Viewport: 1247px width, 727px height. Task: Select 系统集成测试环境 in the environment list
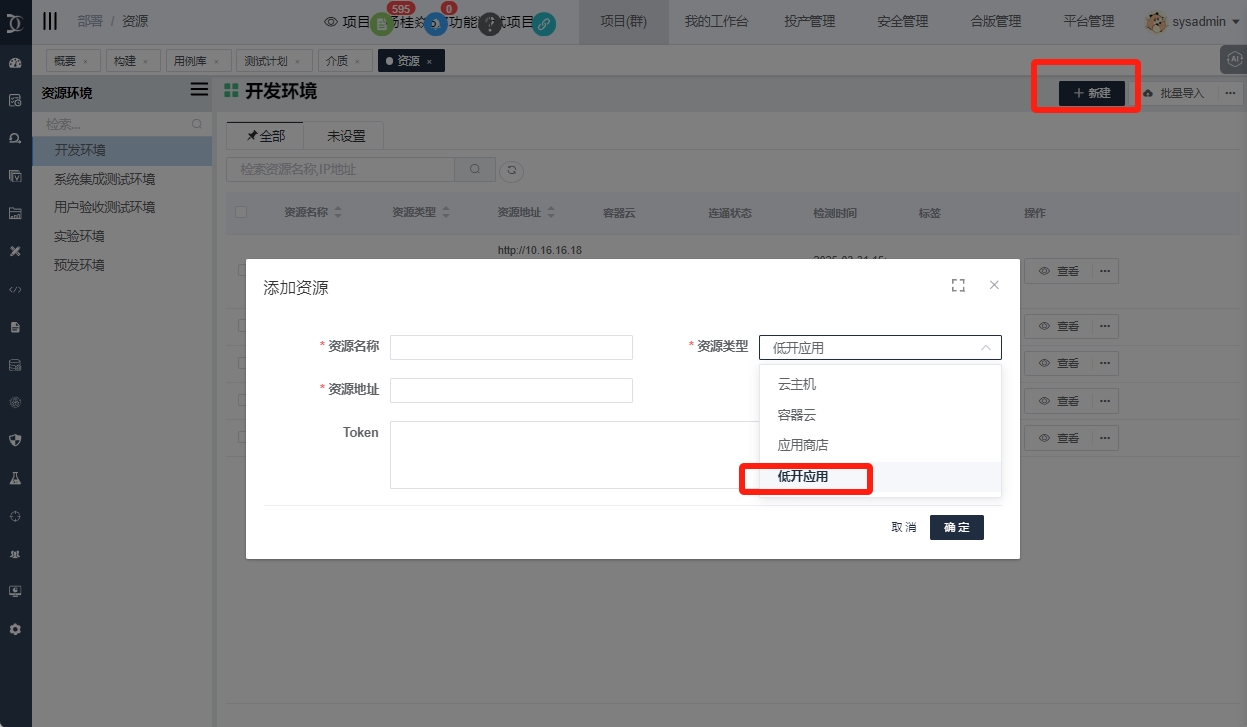(x=105, y=179)
